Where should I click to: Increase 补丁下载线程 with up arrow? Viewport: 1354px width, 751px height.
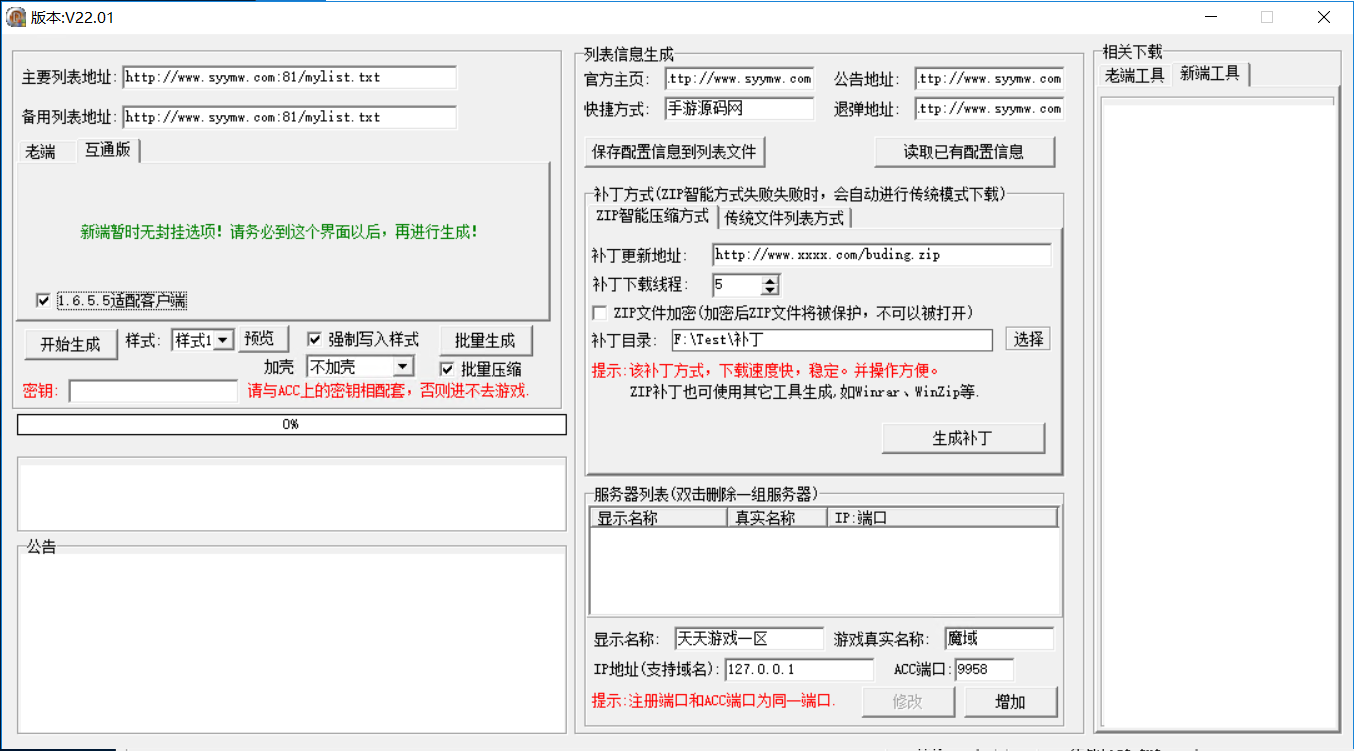pyautogui.click(x=769, y=280)
